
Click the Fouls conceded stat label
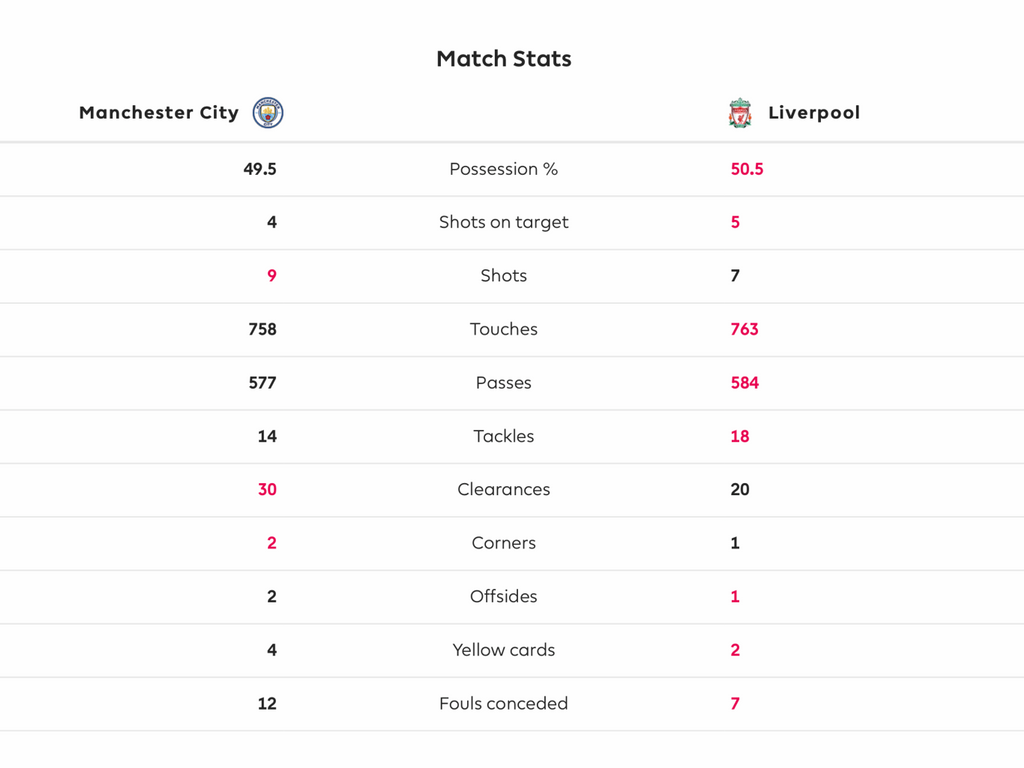coord(504,704)
